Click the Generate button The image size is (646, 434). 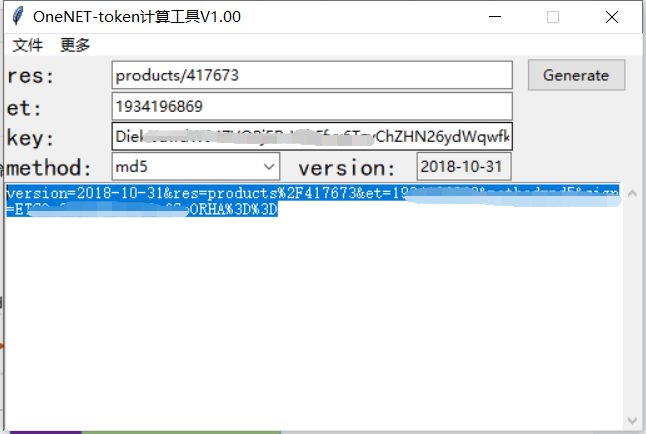point(576,75)
